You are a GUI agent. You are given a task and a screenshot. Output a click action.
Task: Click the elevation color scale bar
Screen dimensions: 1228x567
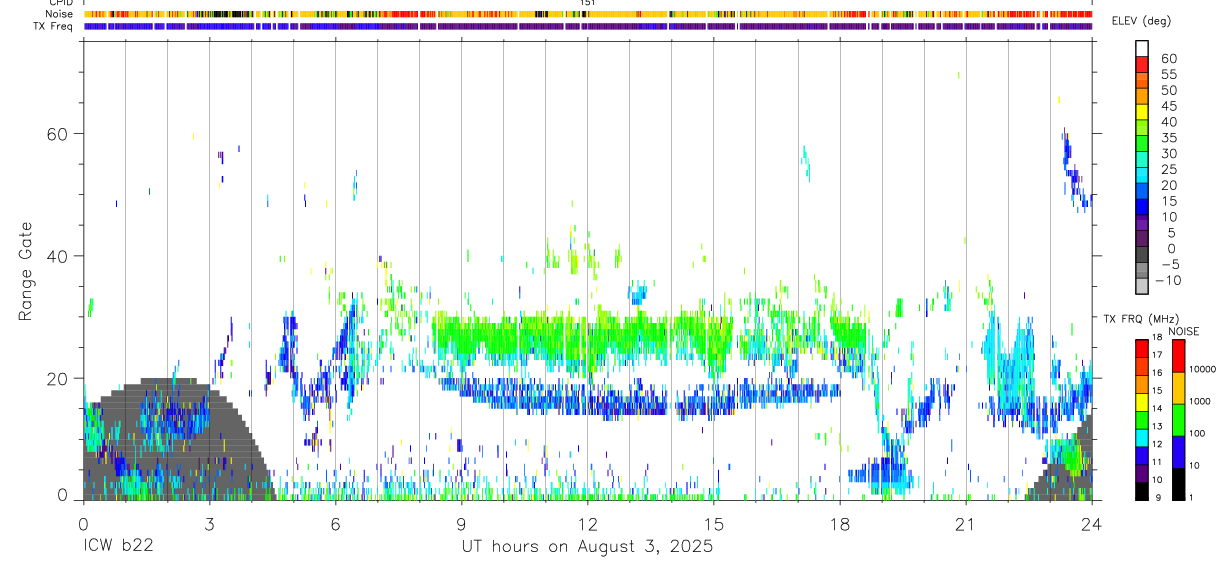click(1142, 165)
